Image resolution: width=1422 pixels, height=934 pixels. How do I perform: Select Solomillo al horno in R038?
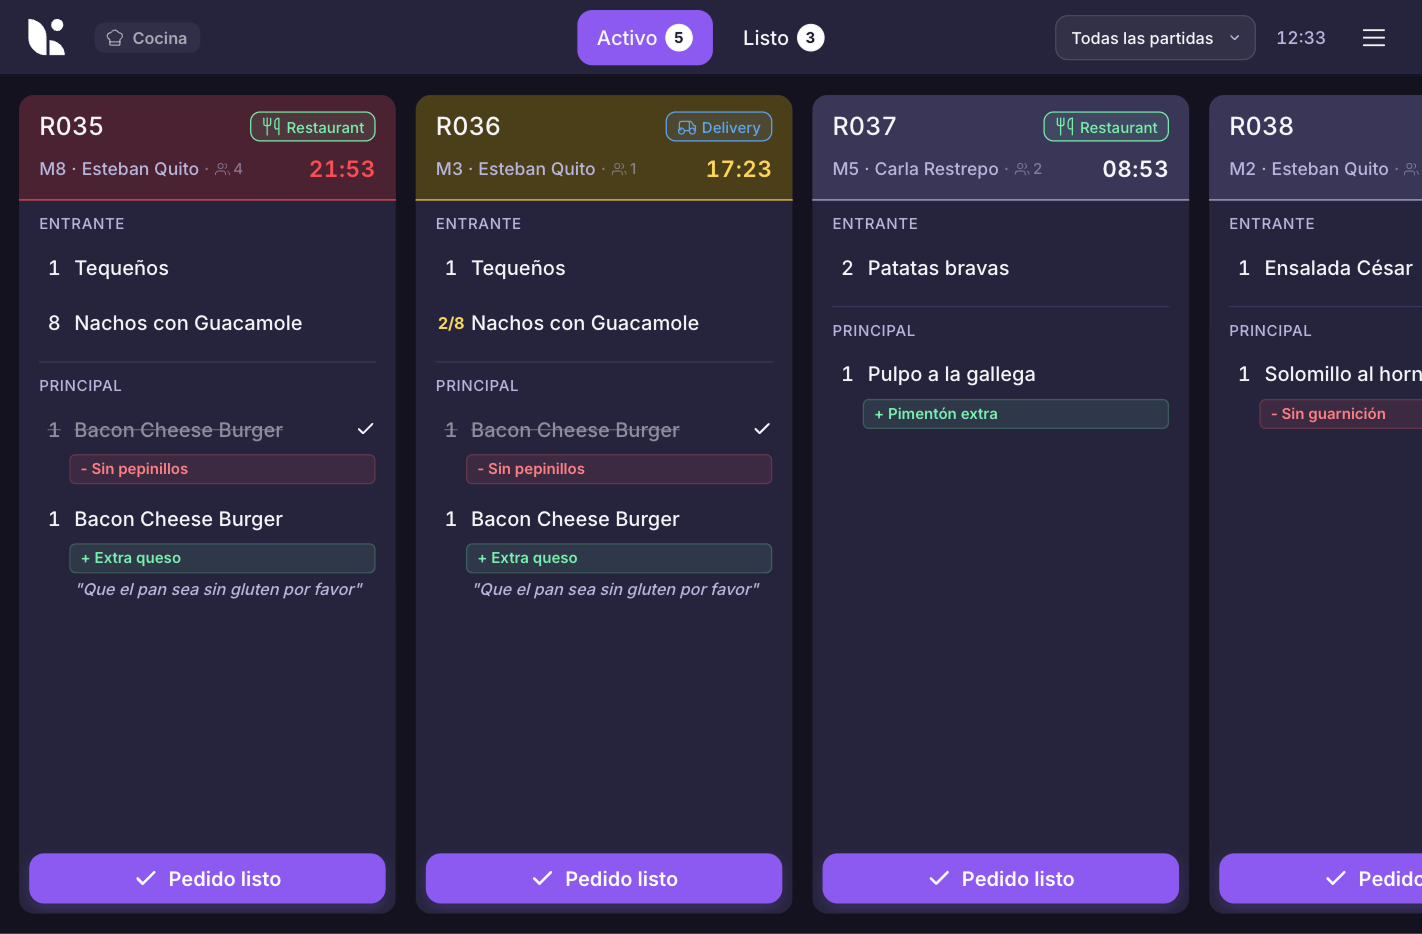[x=1325, y=374]
